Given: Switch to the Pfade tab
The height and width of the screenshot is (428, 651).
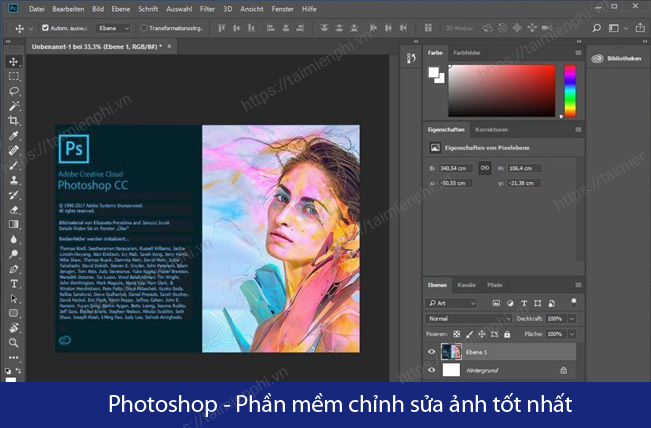Looking at the screenshot, I should point(494,285).
